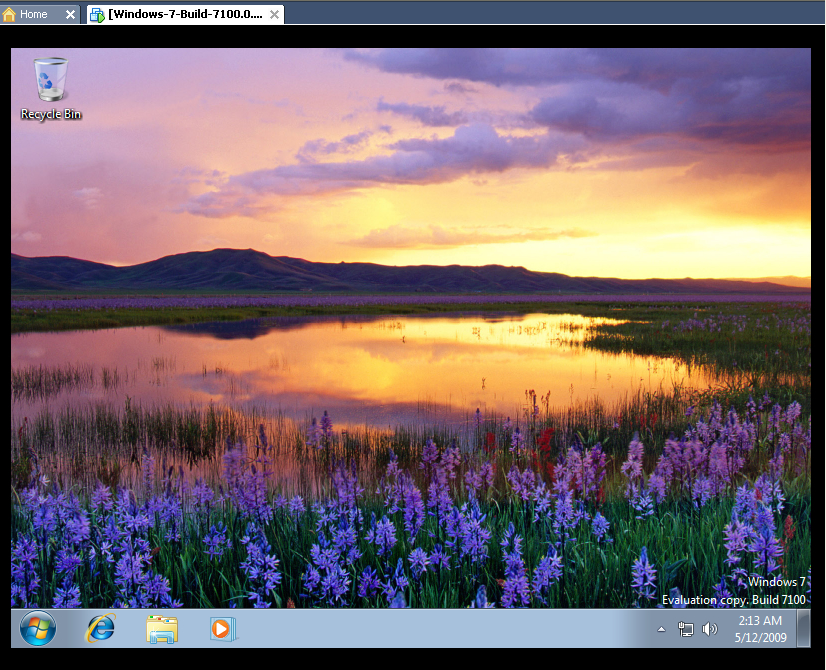The height and width of the screenshot is (670, 826).
Task: Close the Windows-7-Build-7100 tab
Action: click(x=274, y=15)
